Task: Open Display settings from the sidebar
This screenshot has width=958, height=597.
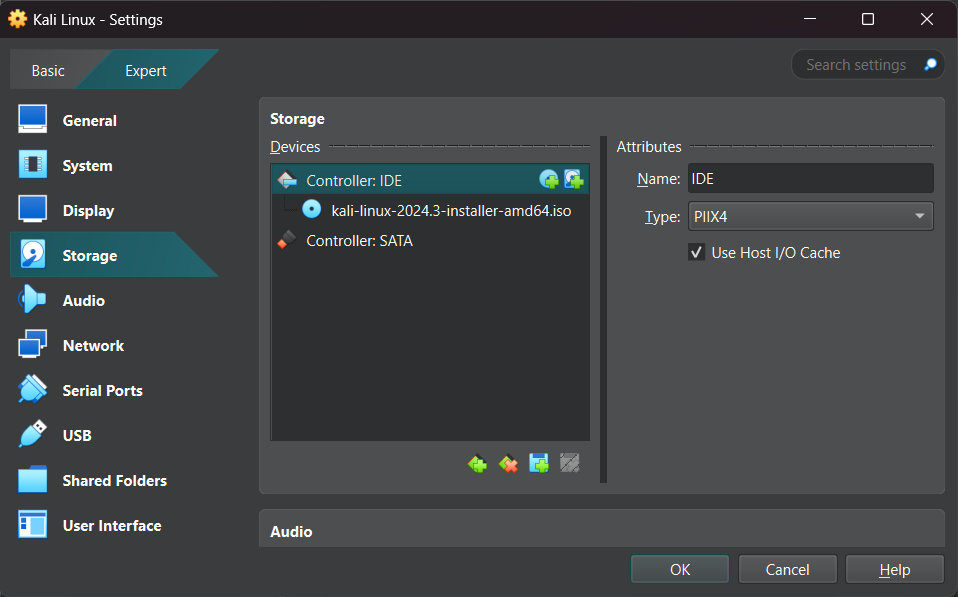Action: pyautogui.click(x=89, y=210)
